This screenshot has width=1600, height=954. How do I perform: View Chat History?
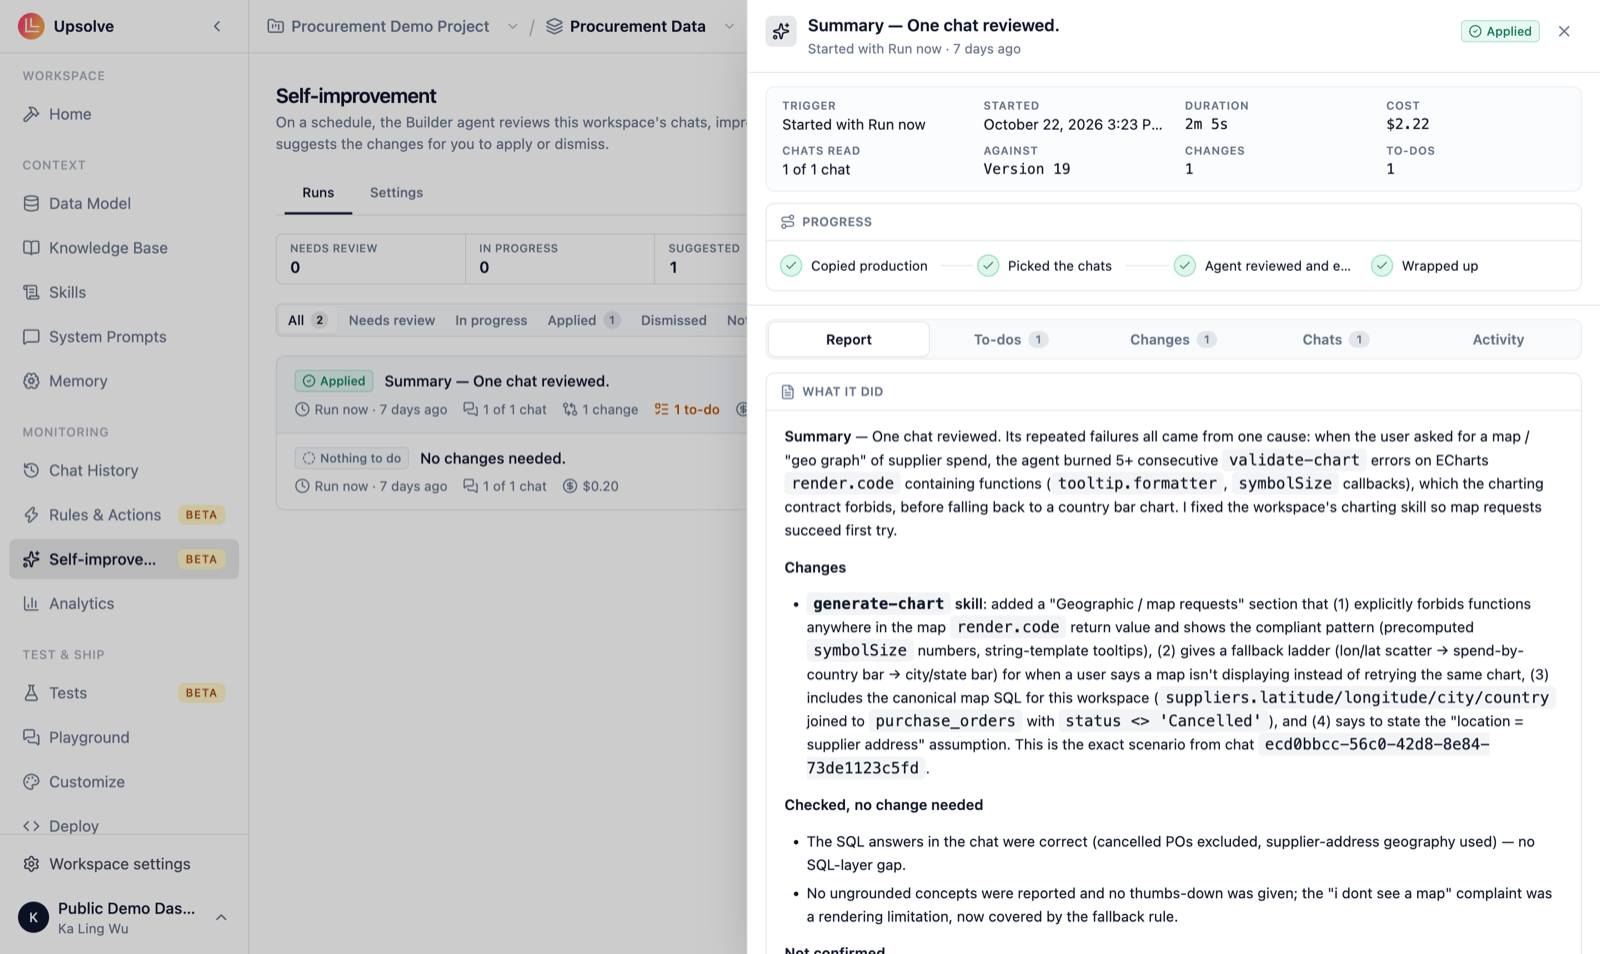click(x=124, y=470)
